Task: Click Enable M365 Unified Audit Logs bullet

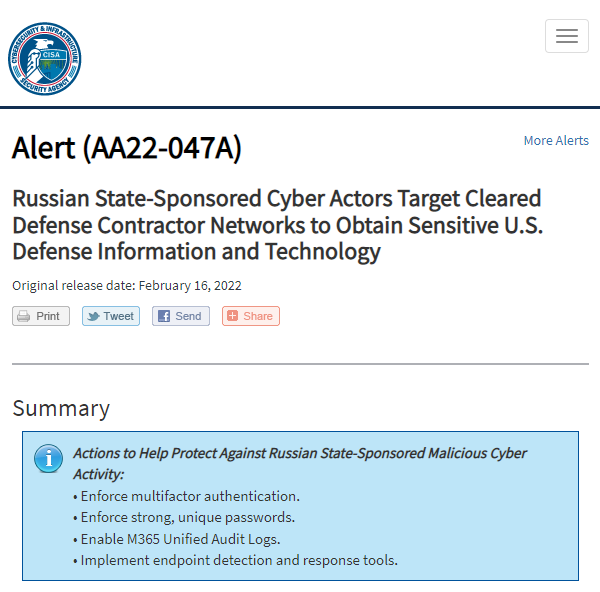Action: (177, 539)
